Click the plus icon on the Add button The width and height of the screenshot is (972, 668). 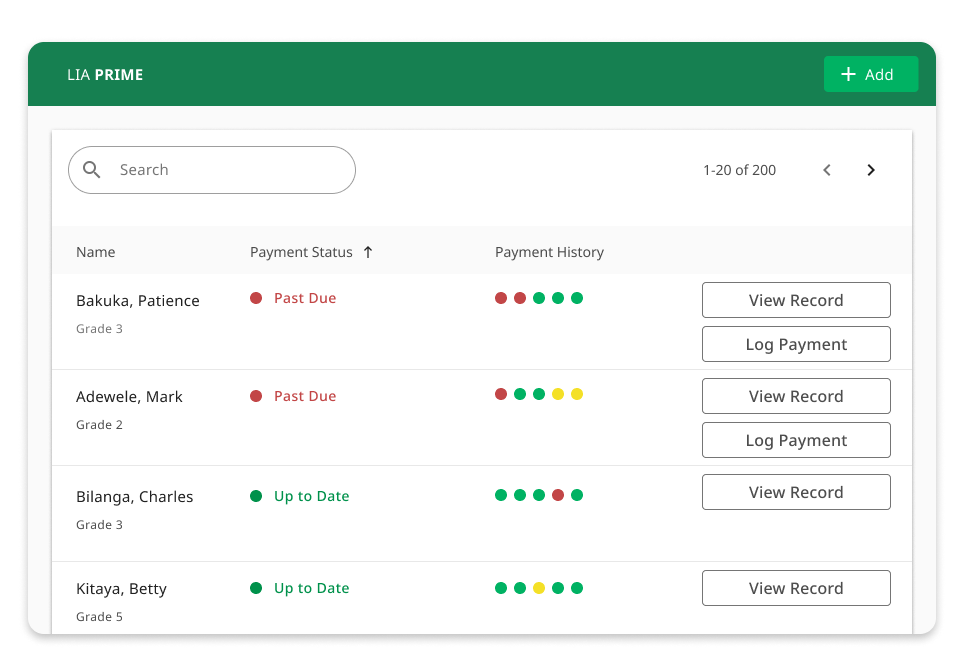click(848, 74)
